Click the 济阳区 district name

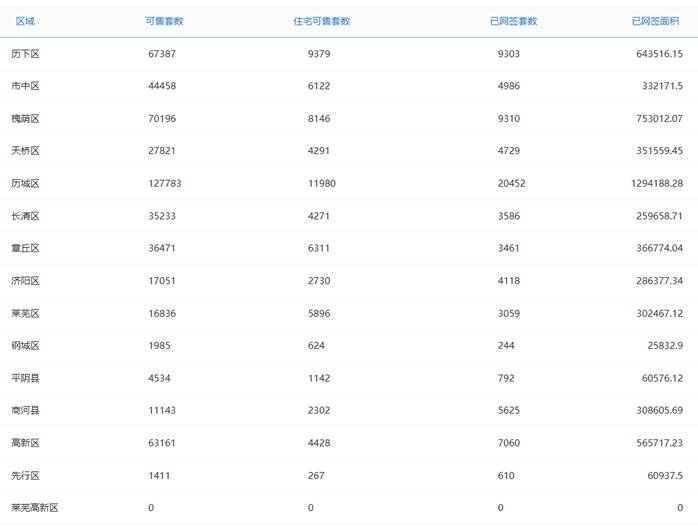25,281
